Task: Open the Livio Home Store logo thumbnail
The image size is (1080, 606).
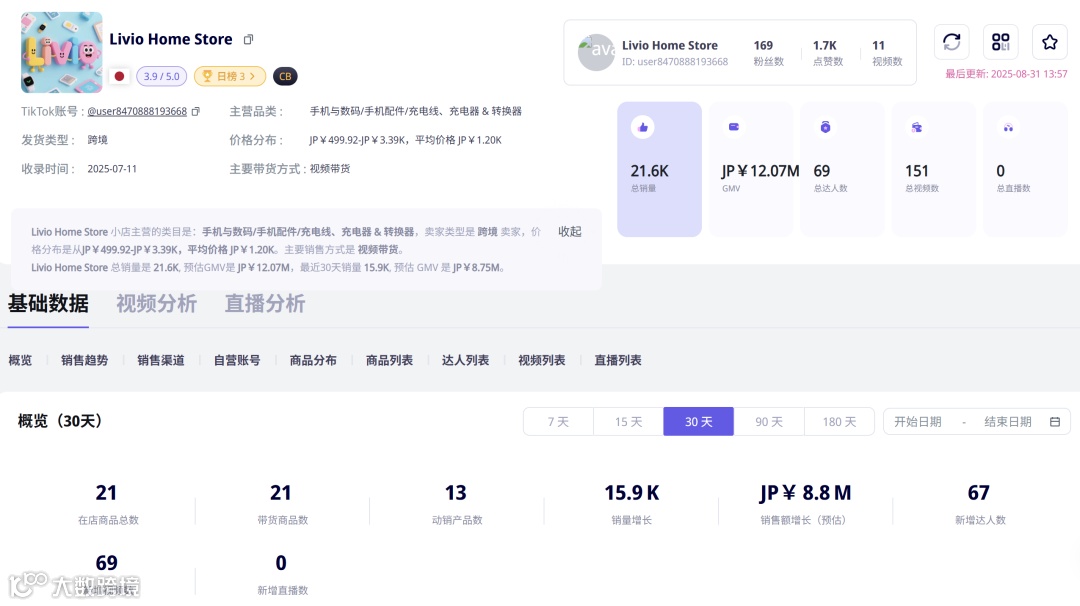Action: [61, 52]
